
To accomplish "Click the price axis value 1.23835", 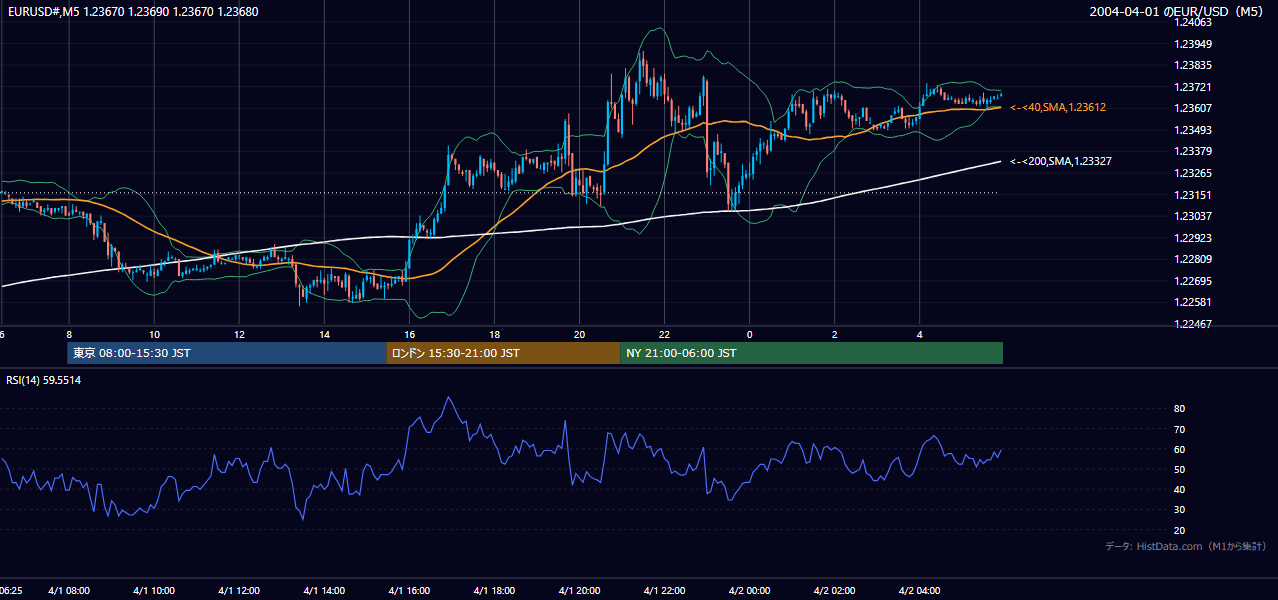I will click(1191, 66).
